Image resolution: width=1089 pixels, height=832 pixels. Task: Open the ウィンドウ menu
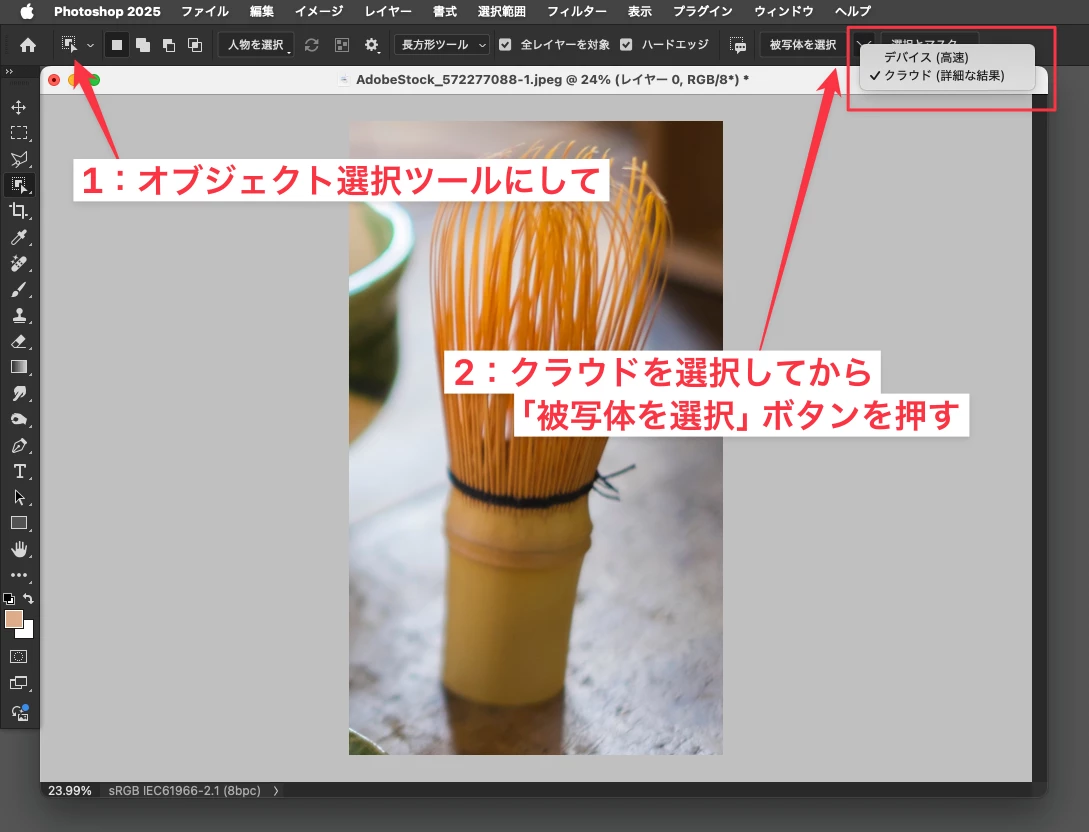tap(784, 11)
